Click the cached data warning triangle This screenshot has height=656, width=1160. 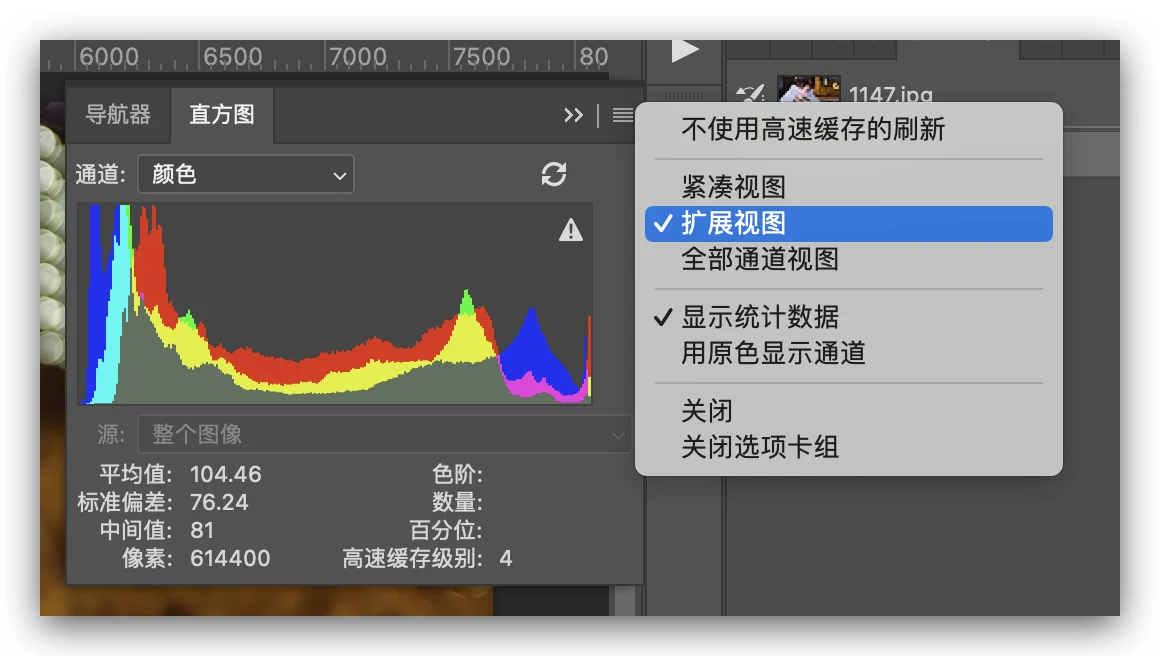coord(570,231)
